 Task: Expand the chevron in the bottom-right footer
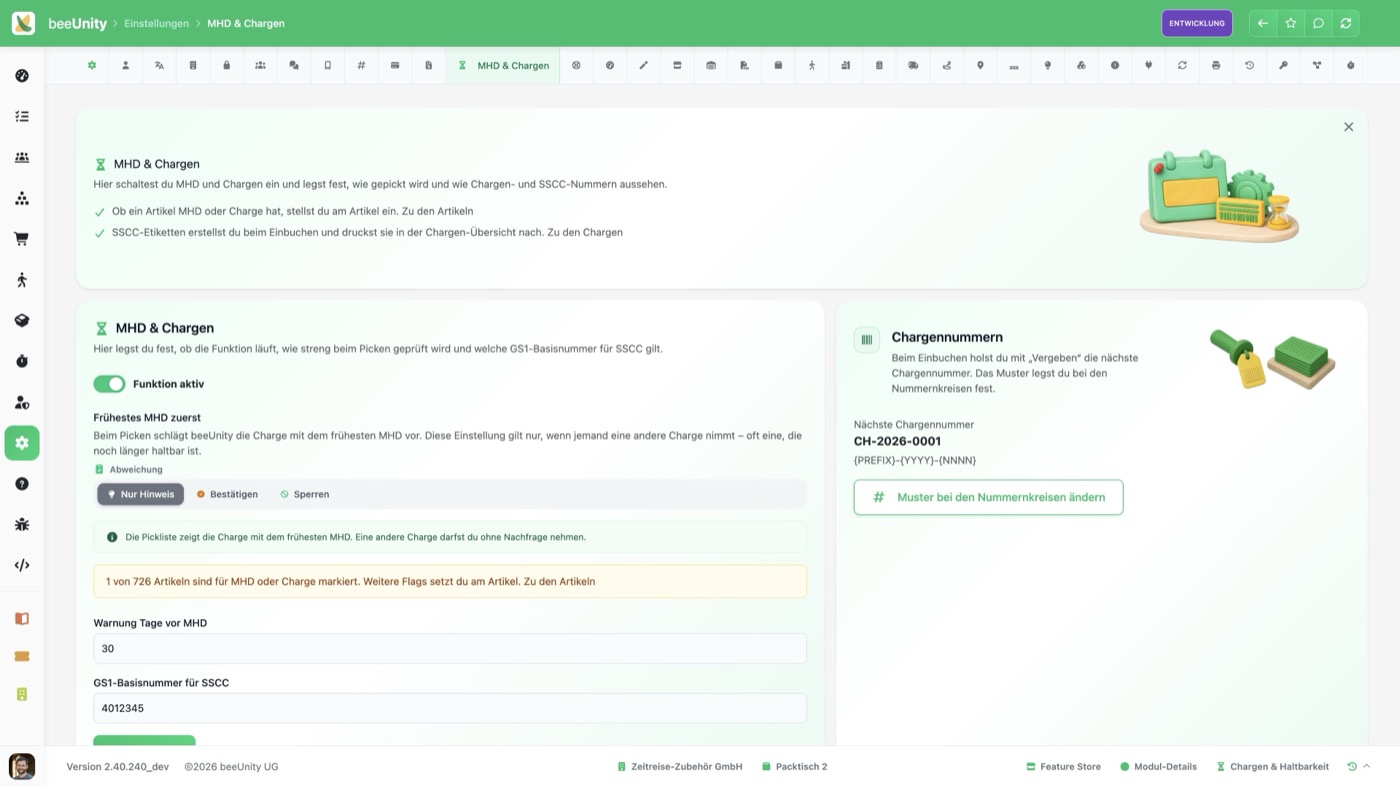(x=1367, y=766)
